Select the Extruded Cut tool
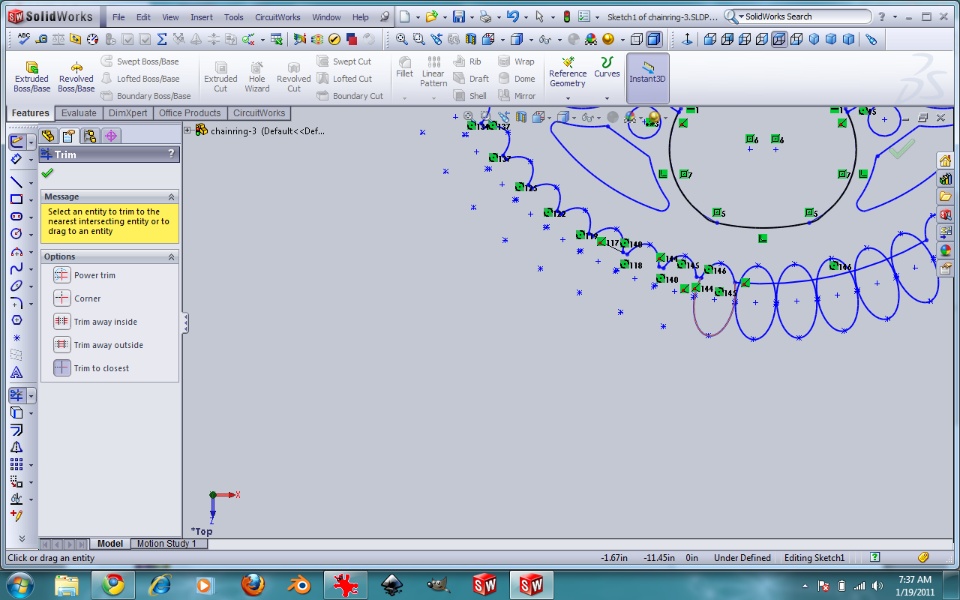The width and height of the screenshot is (960, 600). pos(220,77)
